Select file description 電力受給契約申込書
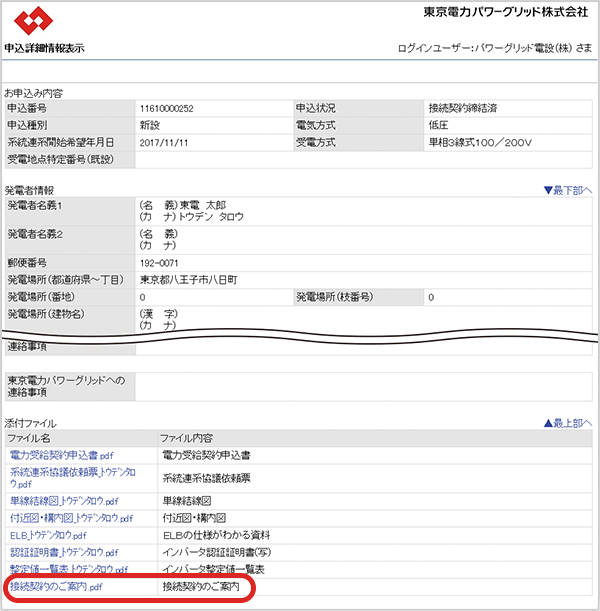The height and width of the screenshot is (611, 600). (x=206, y=455)
